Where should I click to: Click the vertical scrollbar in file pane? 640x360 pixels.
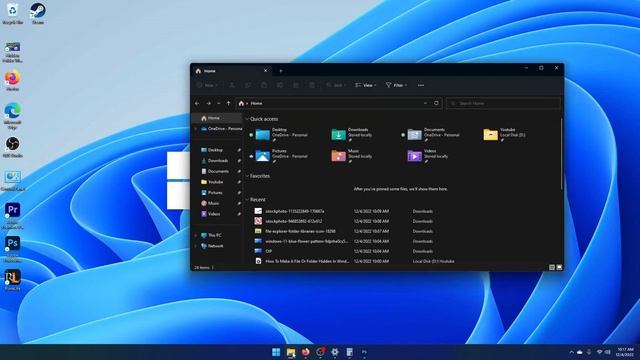[562, 154]
